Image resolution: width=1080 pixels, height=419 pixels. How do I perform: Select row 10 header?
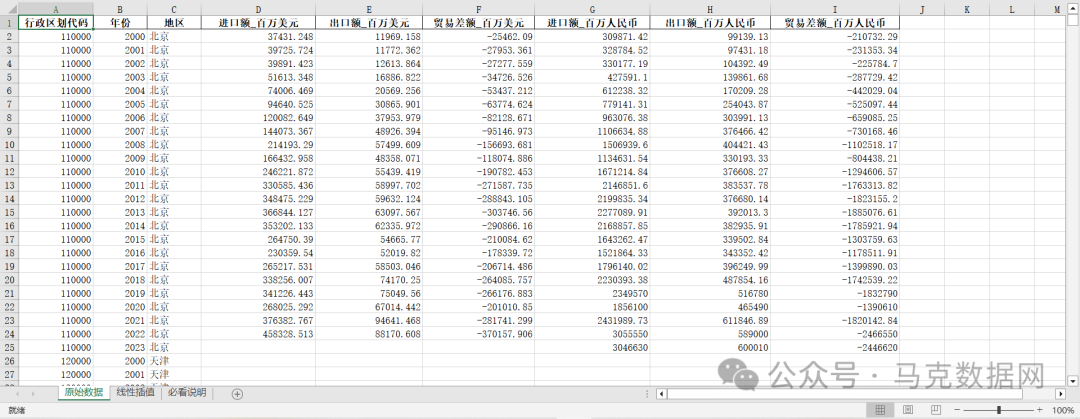9,145
